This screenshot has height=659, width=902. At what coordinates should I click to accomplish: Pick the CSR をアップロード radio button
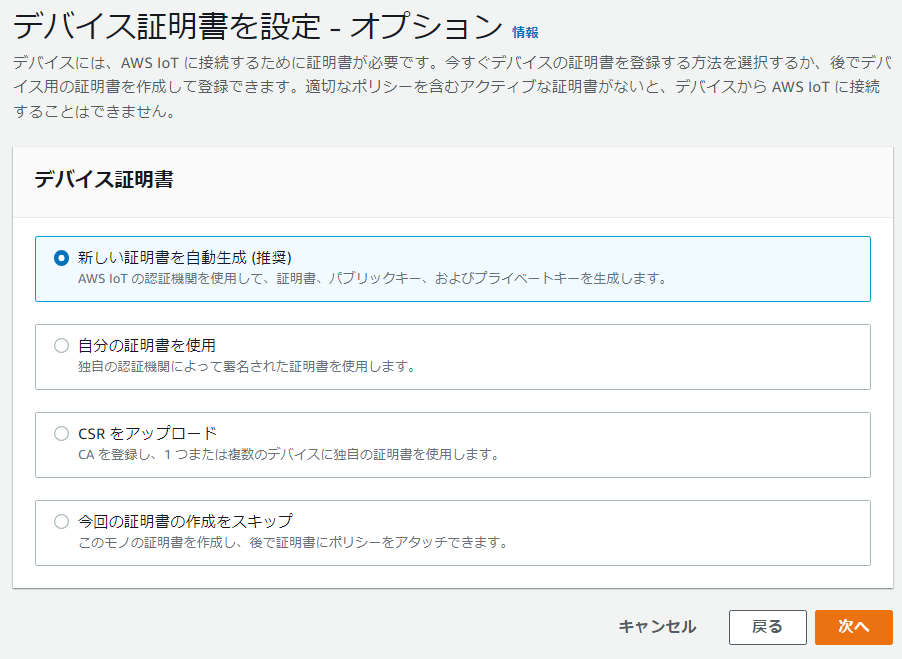coord(62,433)
